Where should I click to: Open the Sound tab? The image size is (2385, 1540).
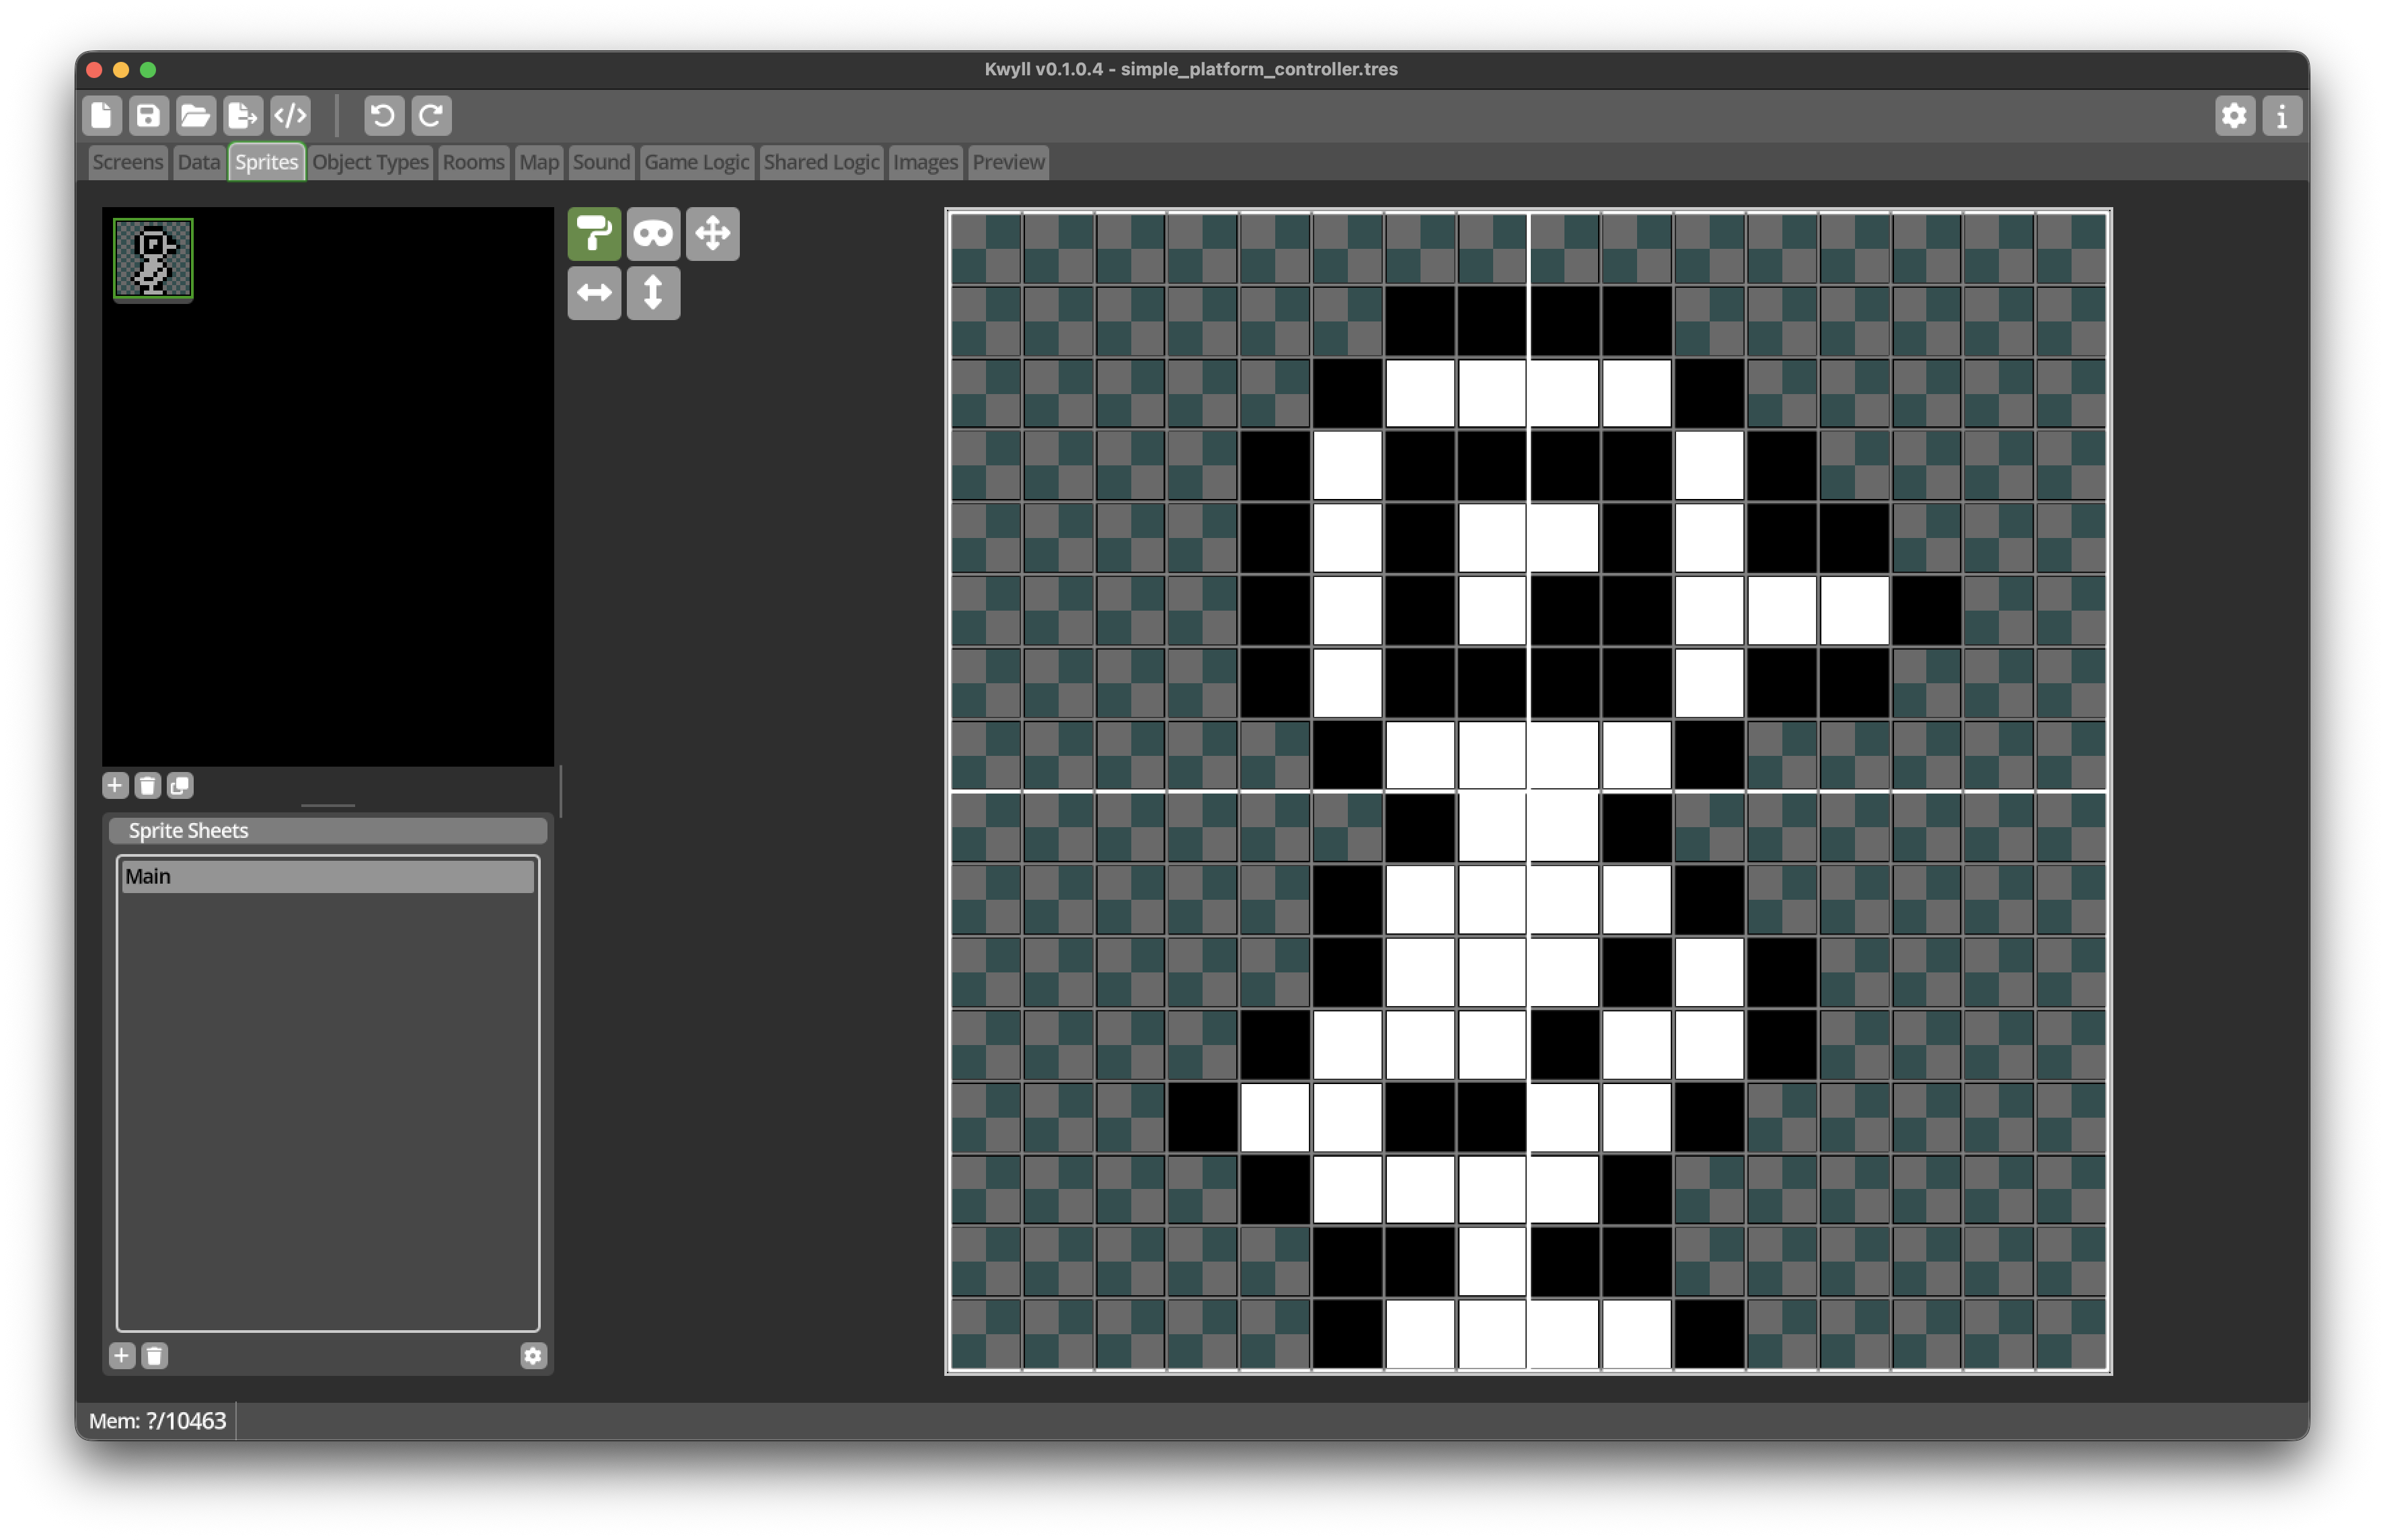pyautogui.click(x=601, y=162)
